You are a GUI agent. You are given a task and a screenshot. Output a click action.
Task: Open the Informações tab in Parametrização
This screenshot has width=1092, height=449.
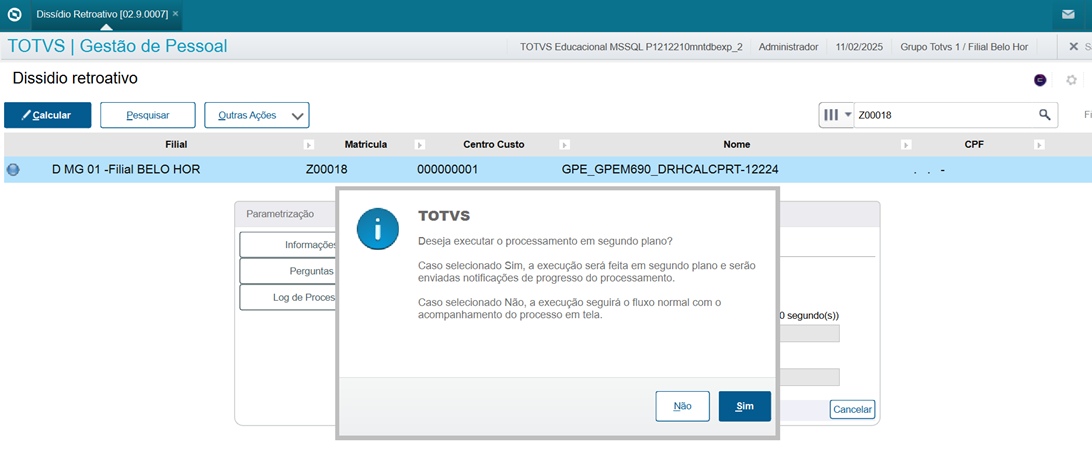pyautogui.click(x=288, y=245)
